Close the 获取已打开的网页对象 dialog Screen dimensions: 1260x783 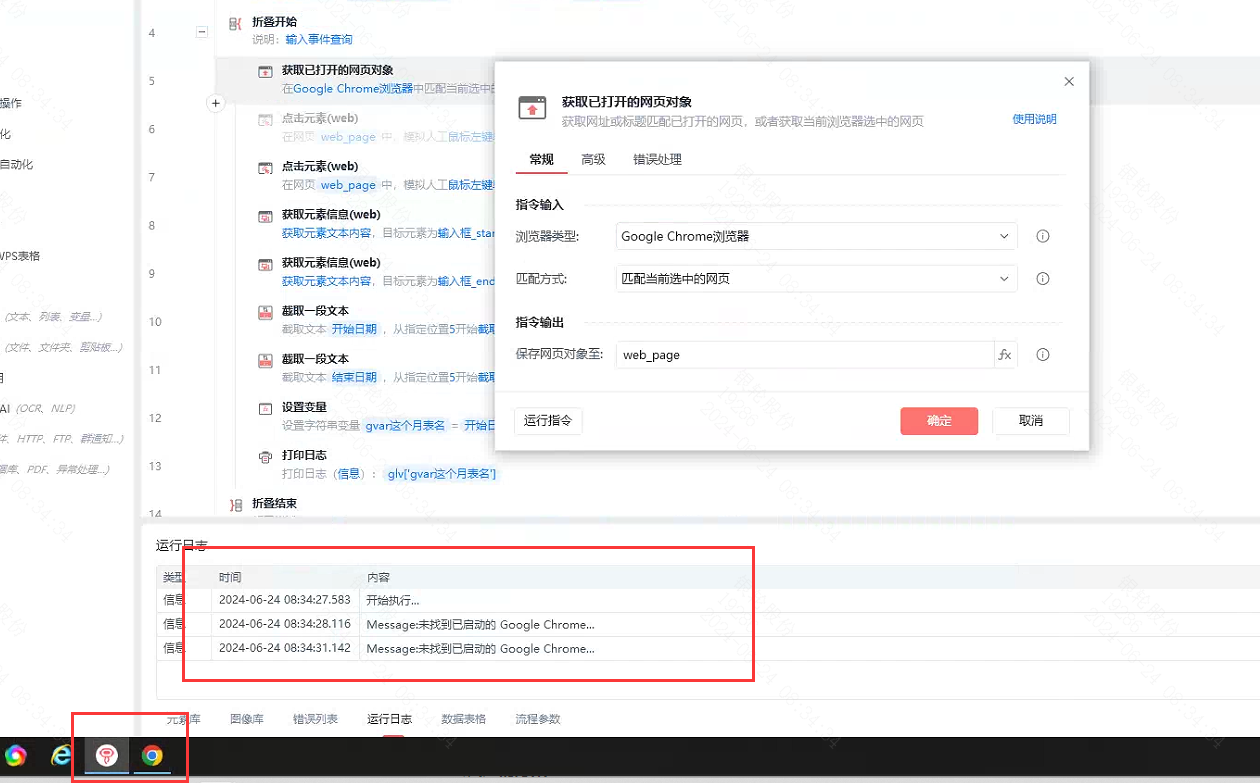(x=1069, y=82)
